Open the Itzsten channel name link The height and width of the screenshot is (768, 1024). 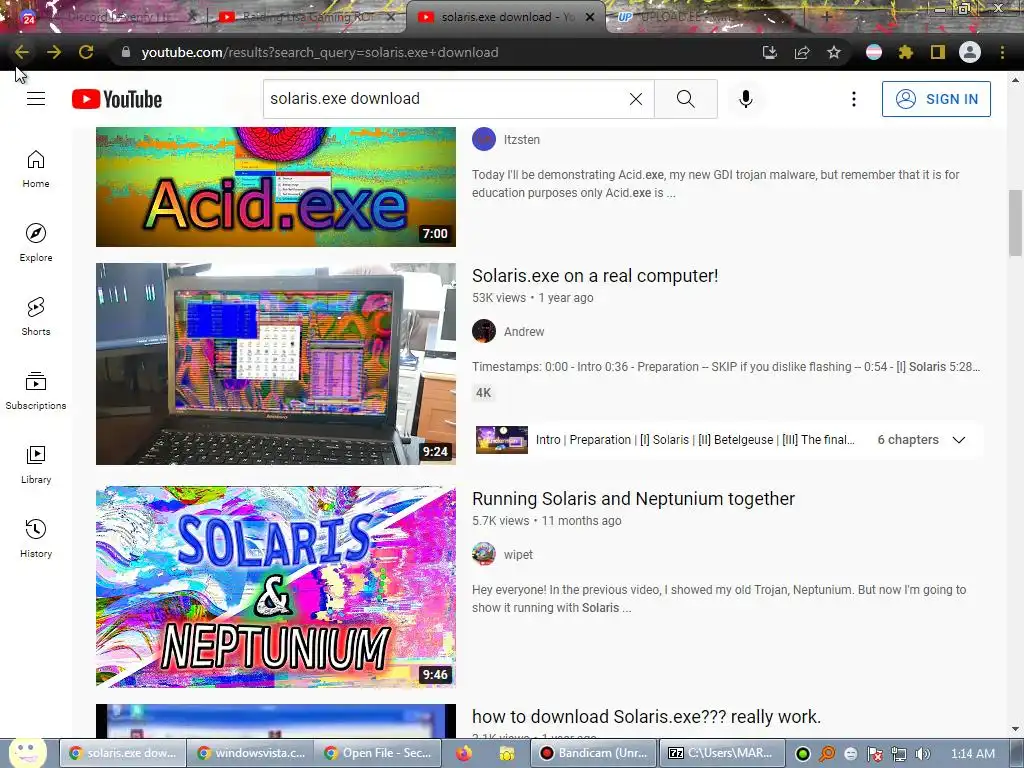point(522,140)
